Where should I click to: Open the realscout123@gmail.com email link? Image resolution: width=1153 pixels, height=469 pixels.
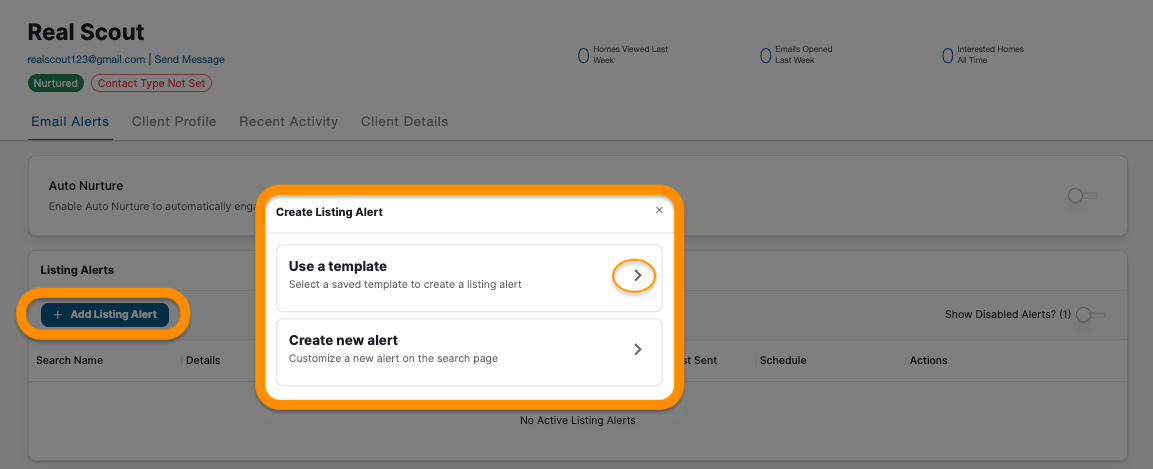[86, 60]
